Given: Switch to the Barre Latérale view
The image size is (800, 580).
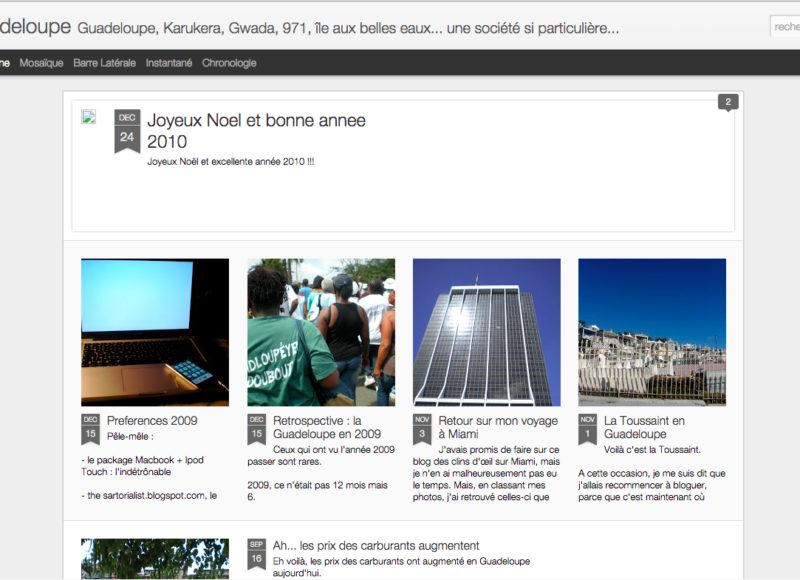Looking at the screenshot, I should tap(104, 63).
